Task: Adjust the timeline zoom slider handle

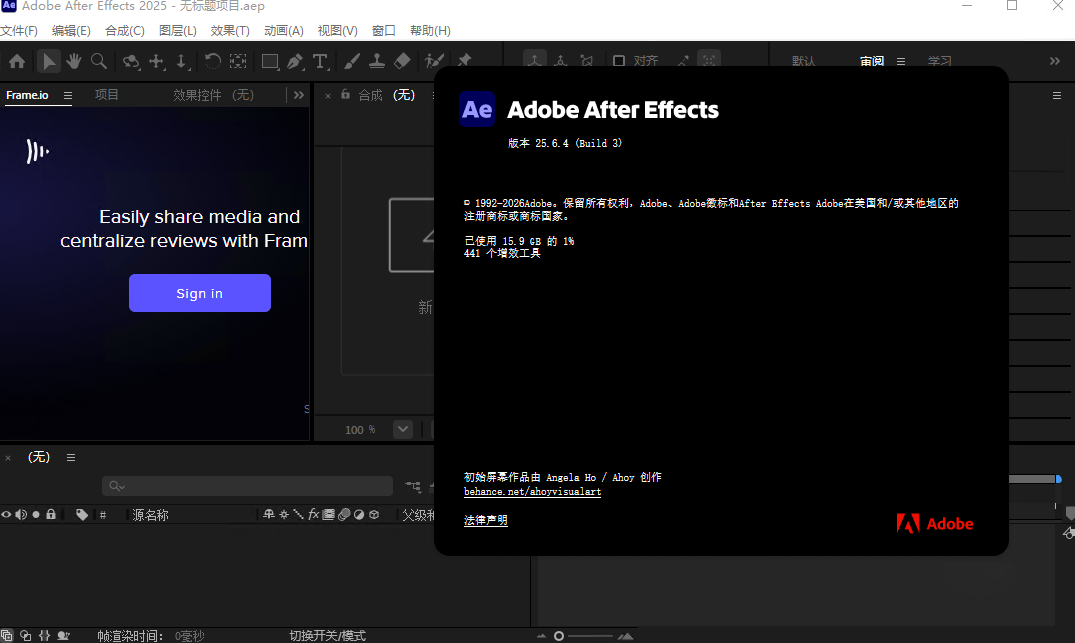Action: coord(559,636)
